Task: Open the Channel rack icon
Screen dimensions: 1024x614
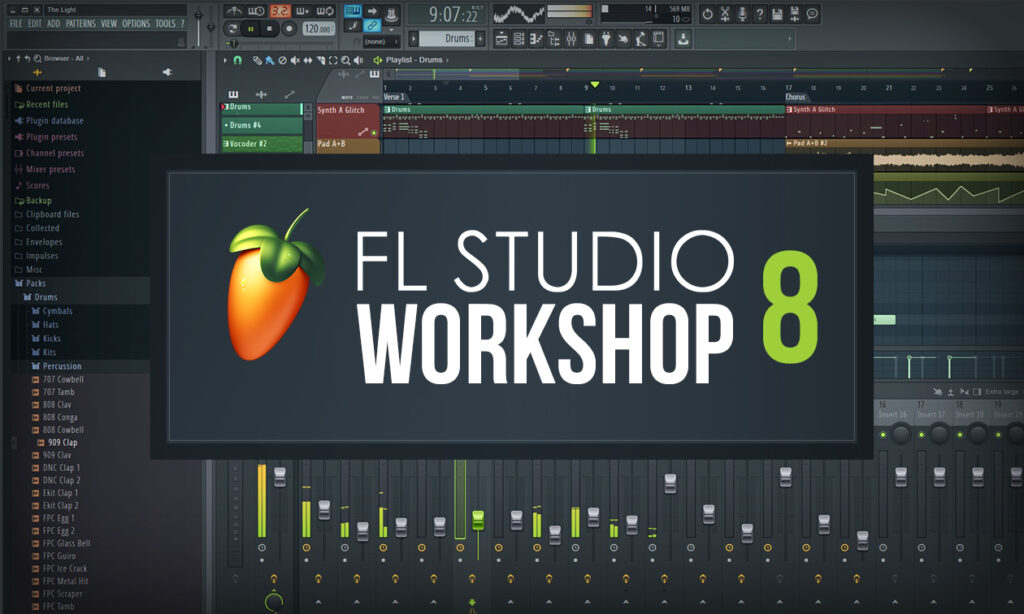Action: click(x=519, y=39)
